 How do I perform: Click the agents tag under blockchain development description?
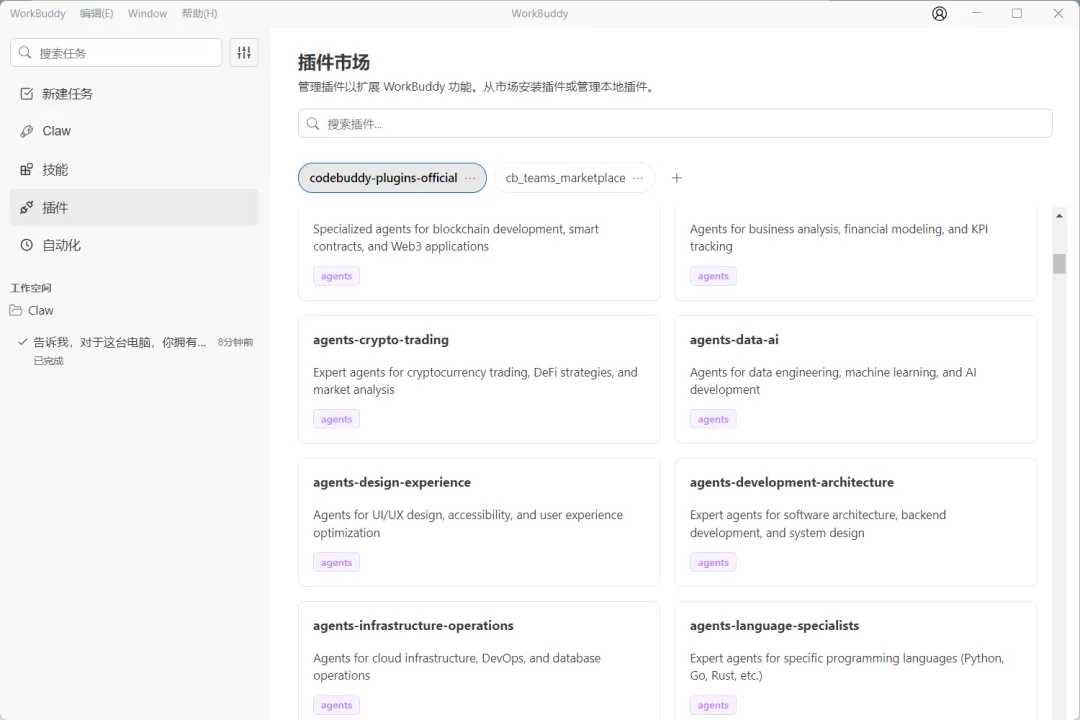[x=336, y=276]
